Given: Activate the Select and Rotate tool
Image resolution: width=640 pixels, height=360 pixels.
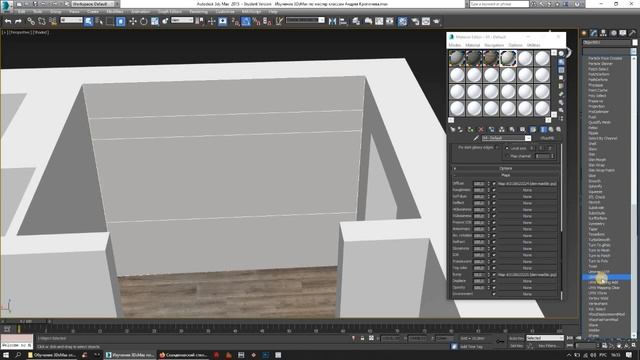Looking at the screenshot, I should [144, 21].
